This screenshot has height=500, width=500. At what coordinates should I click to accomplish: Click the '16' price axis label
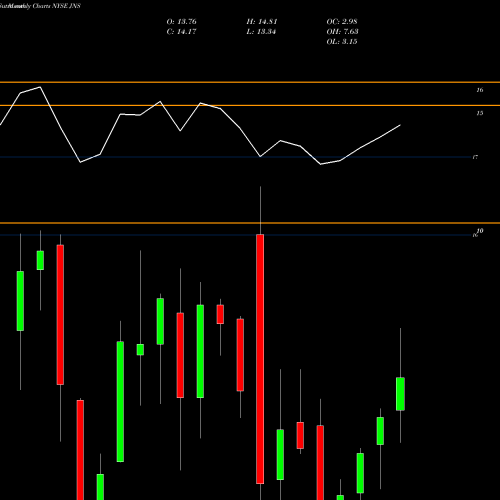pyautogui.click(x=479, y=90)
